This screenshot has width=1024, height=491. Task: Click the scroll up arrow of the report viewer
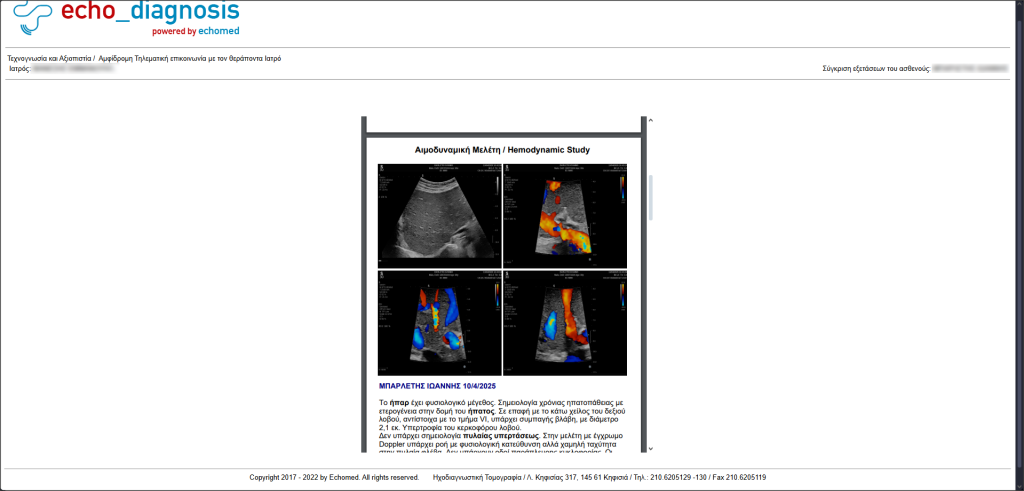650,121
